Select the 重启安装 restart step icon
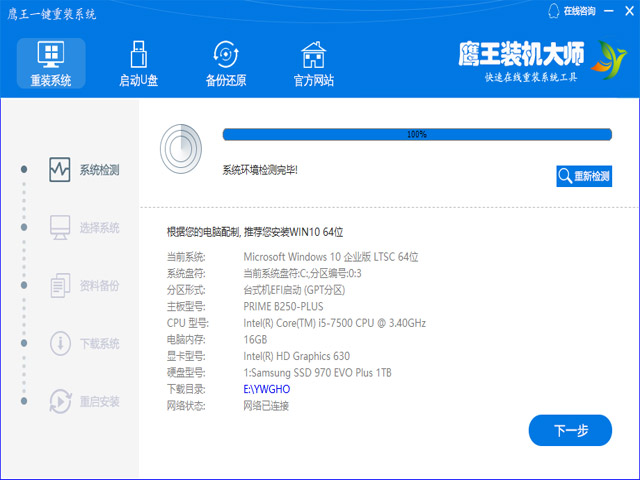Image resolution: width=640 pixels, height=480 pixels. click(x=60, y=401)
